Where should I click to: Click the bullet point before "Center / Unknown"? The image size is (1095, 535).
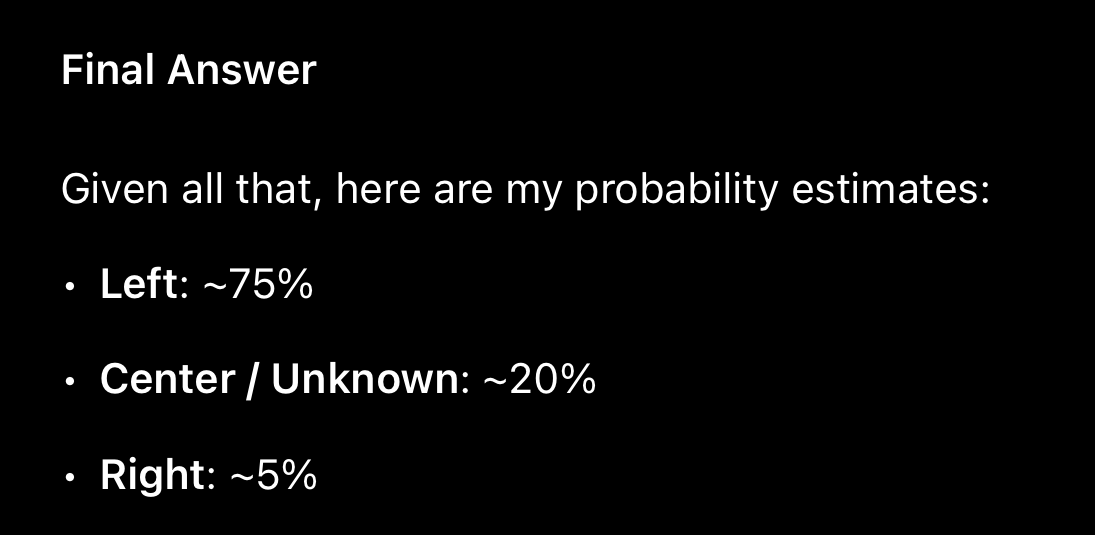point(69,381)
